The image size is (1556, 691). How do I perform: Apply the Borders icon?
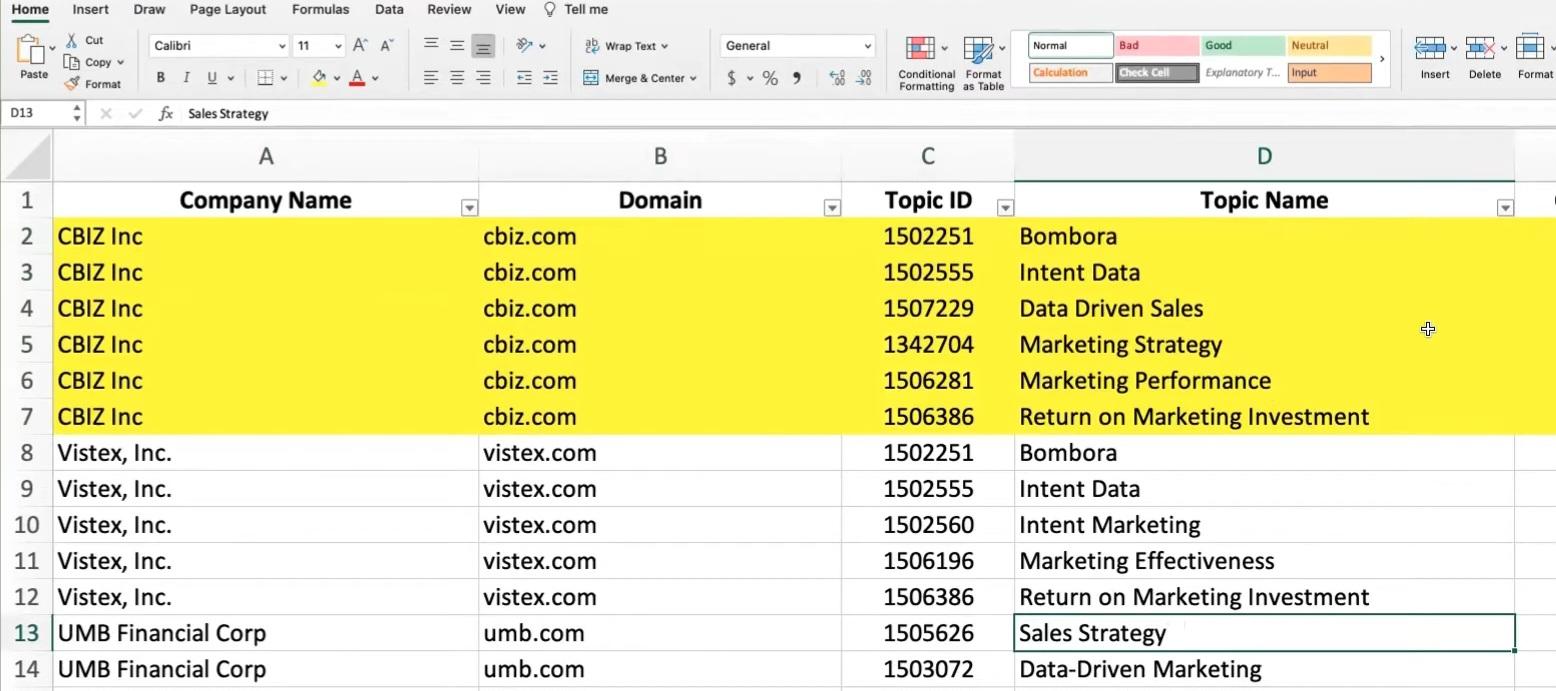265,78
